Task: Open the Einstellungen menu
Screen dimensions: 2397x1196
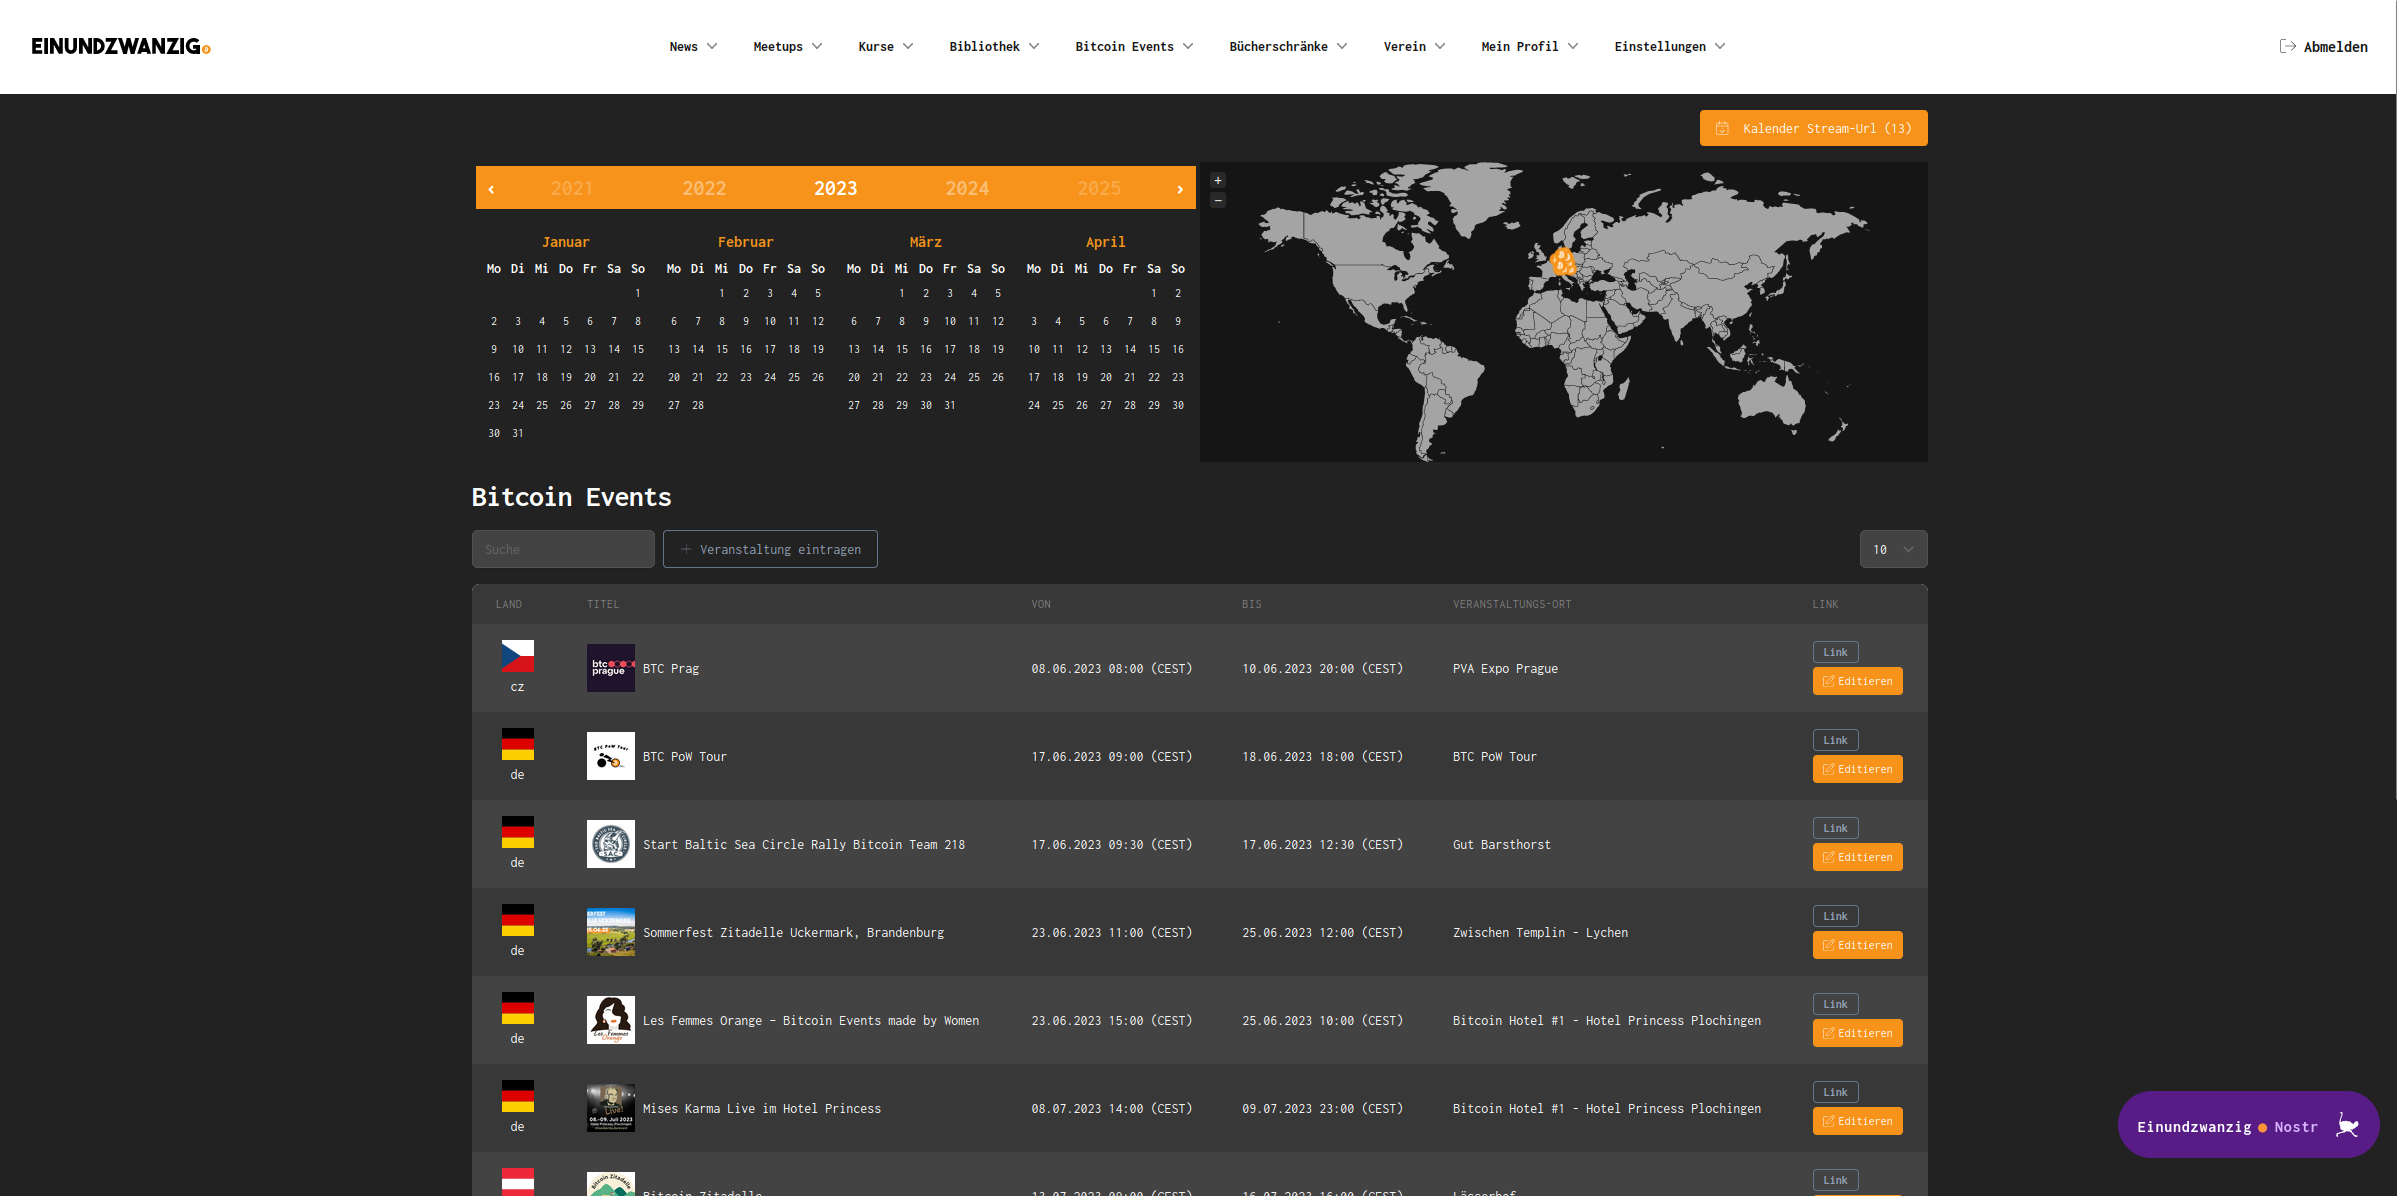Action: [1668, 46]
